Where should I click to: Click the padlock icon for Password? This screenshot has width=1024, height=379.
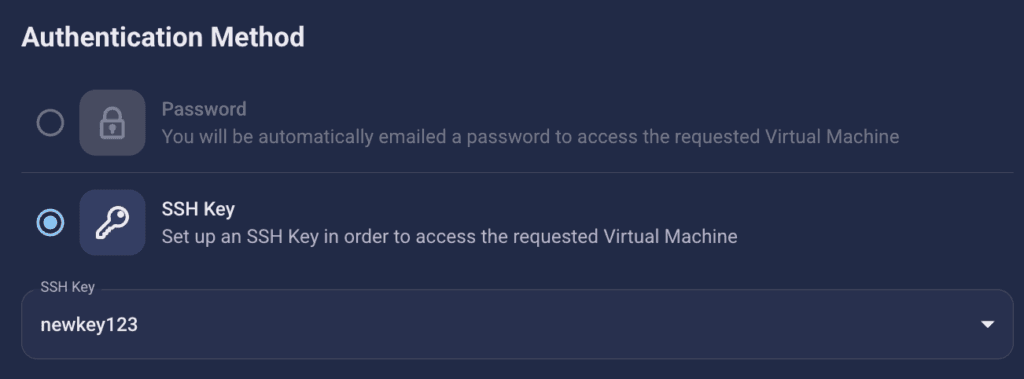click(x=112, y=123)
